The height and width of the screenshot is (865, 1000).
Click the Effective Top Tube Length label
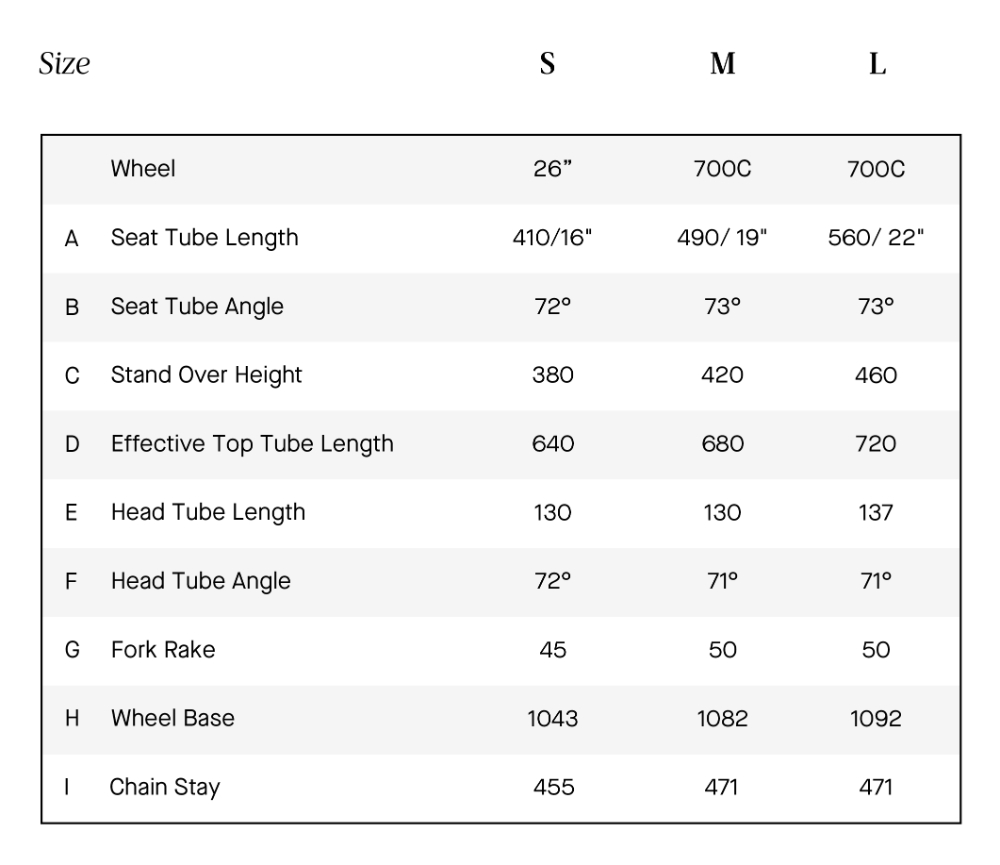pyautogui.click(x=252, y=444)
